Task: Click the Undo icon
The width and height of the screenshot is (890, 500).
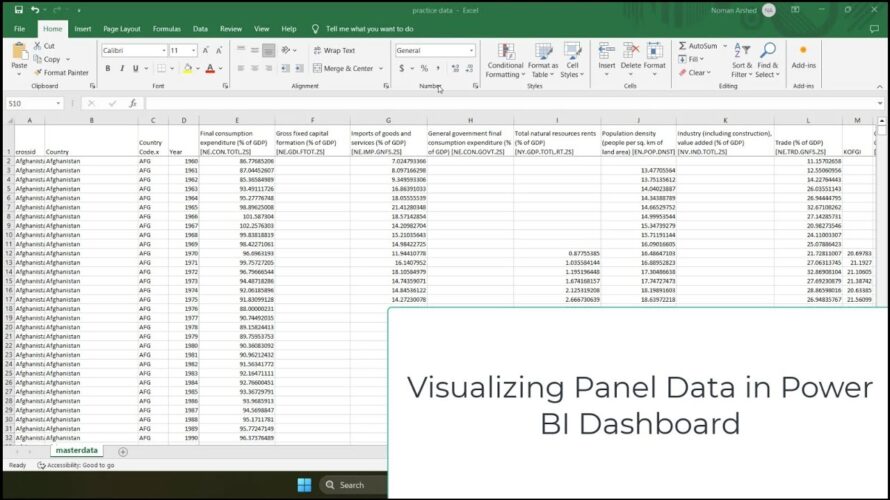Action: tap(35, 10)
